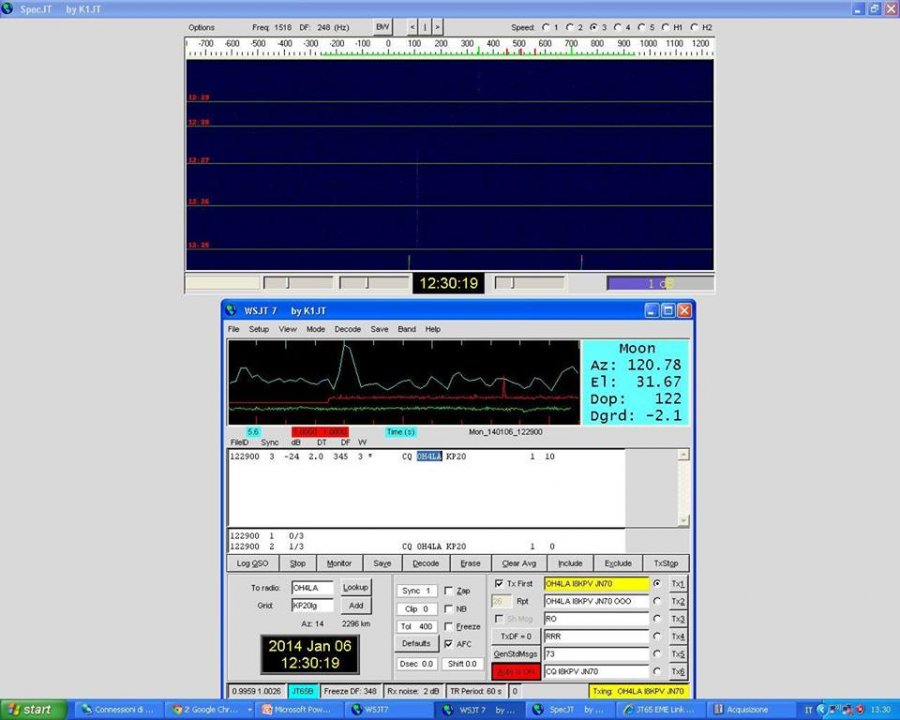This screenshot has width=900, height=720.
Task: Click the GenStdMsgs button
Action: [x=515, y=654]
